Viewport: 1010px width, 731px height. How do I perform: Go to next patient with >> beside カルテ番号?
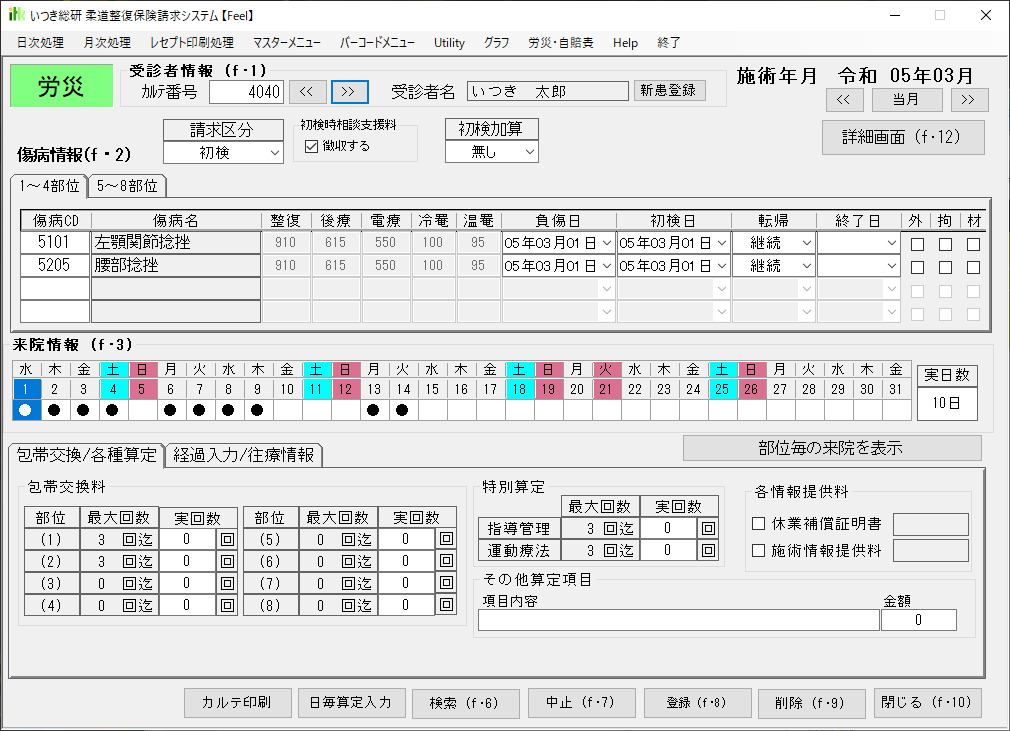[x=349, y=91]
